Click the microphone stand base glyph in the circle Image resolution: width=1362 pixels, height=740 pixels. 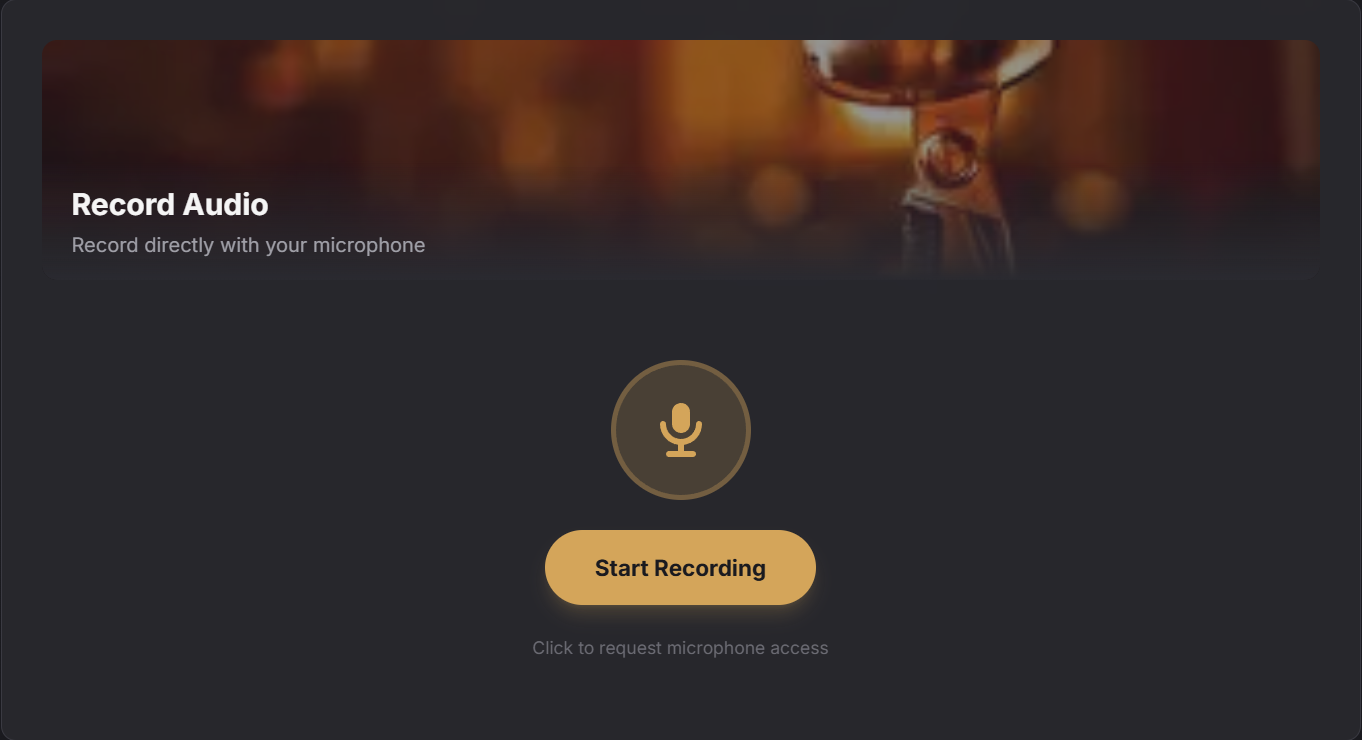pyautogui.click(x=681, y=453)
